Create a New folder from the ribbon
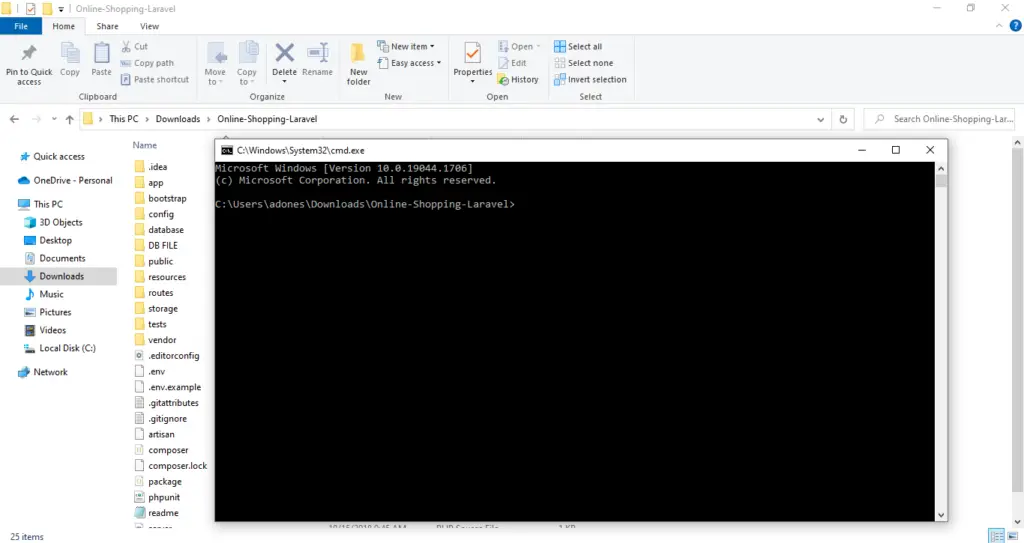This screenshot has height=543, width=1024. click(358, 60)
